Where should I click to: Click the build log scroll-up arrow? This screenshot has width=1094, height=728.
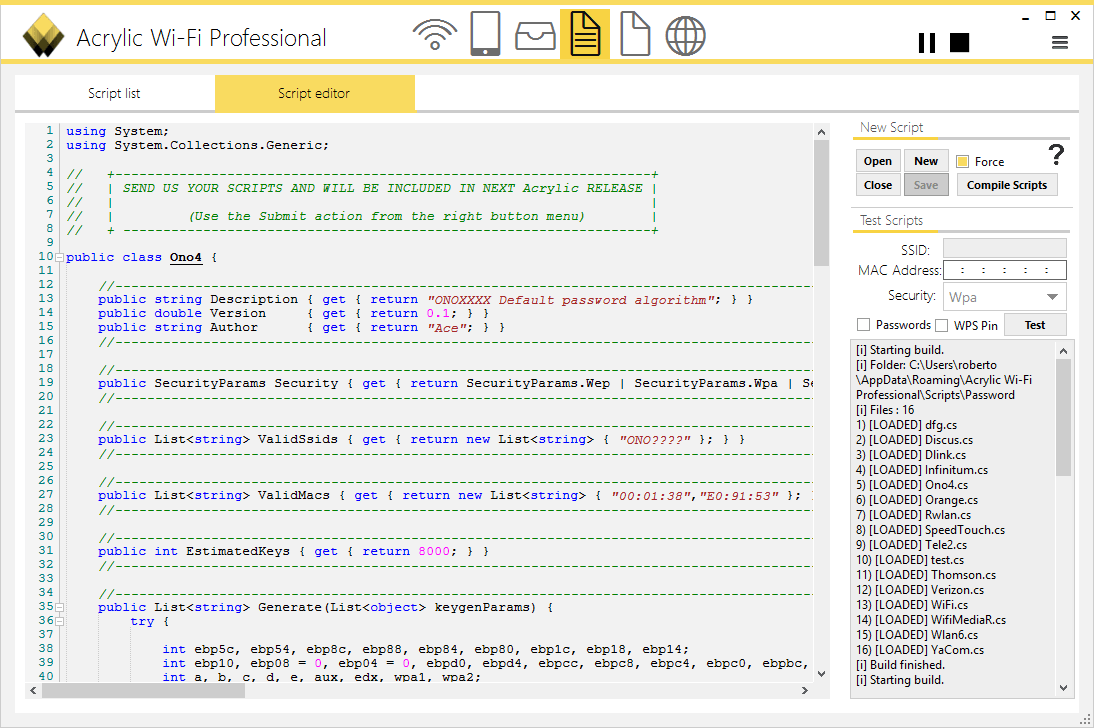pos(1063,350)
